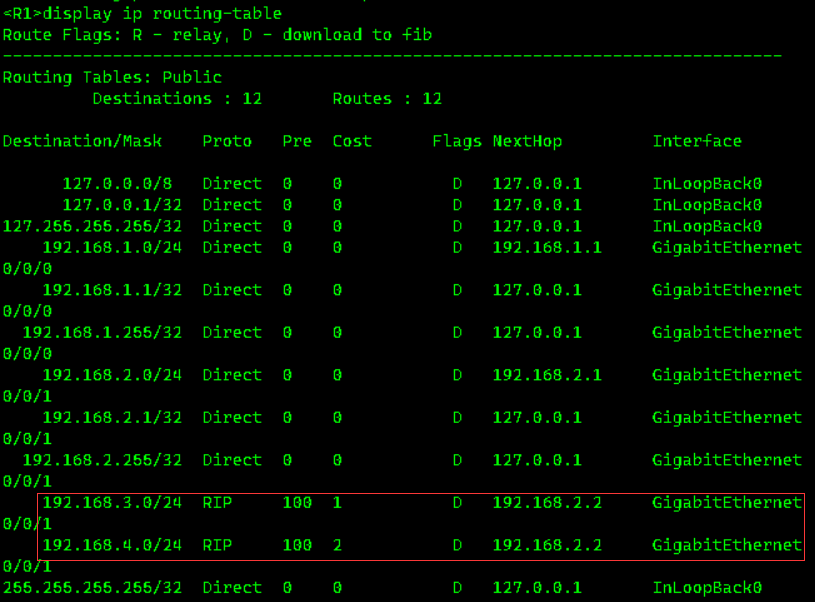Click destination 192.168.4.0/24
The width and height of the screenshot is (815, 602).
pos(112,545)
